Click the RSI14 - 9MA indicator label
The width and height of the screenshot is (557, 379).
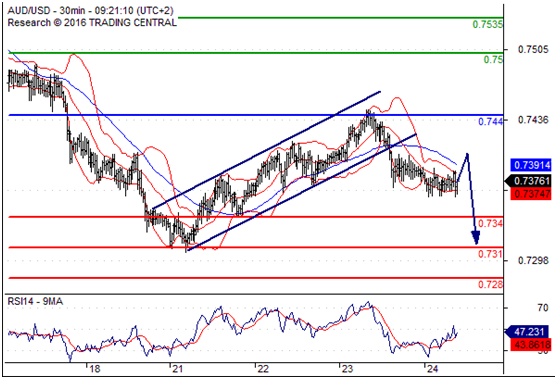[x=35, y=302]
